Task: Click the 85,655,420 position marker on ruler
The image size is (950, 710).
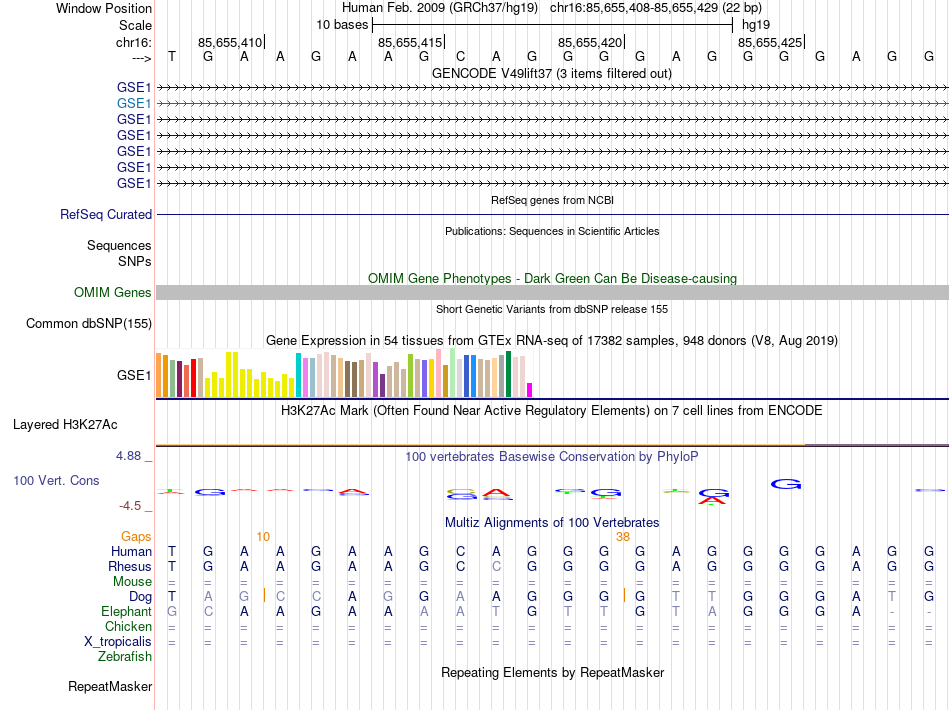Action: (591, 42)
